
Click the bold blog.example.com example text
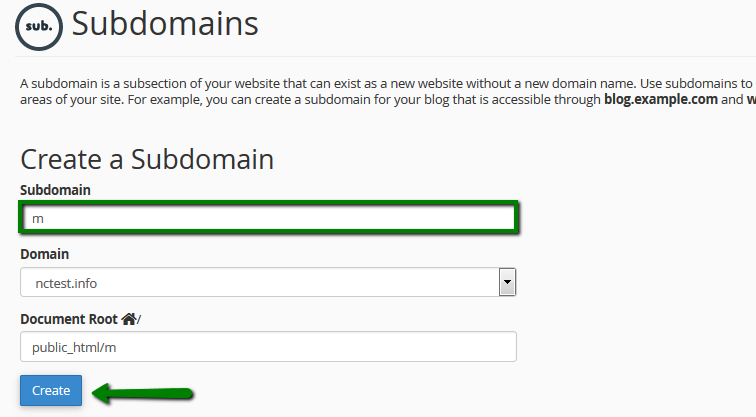click(x=661, y=99)
